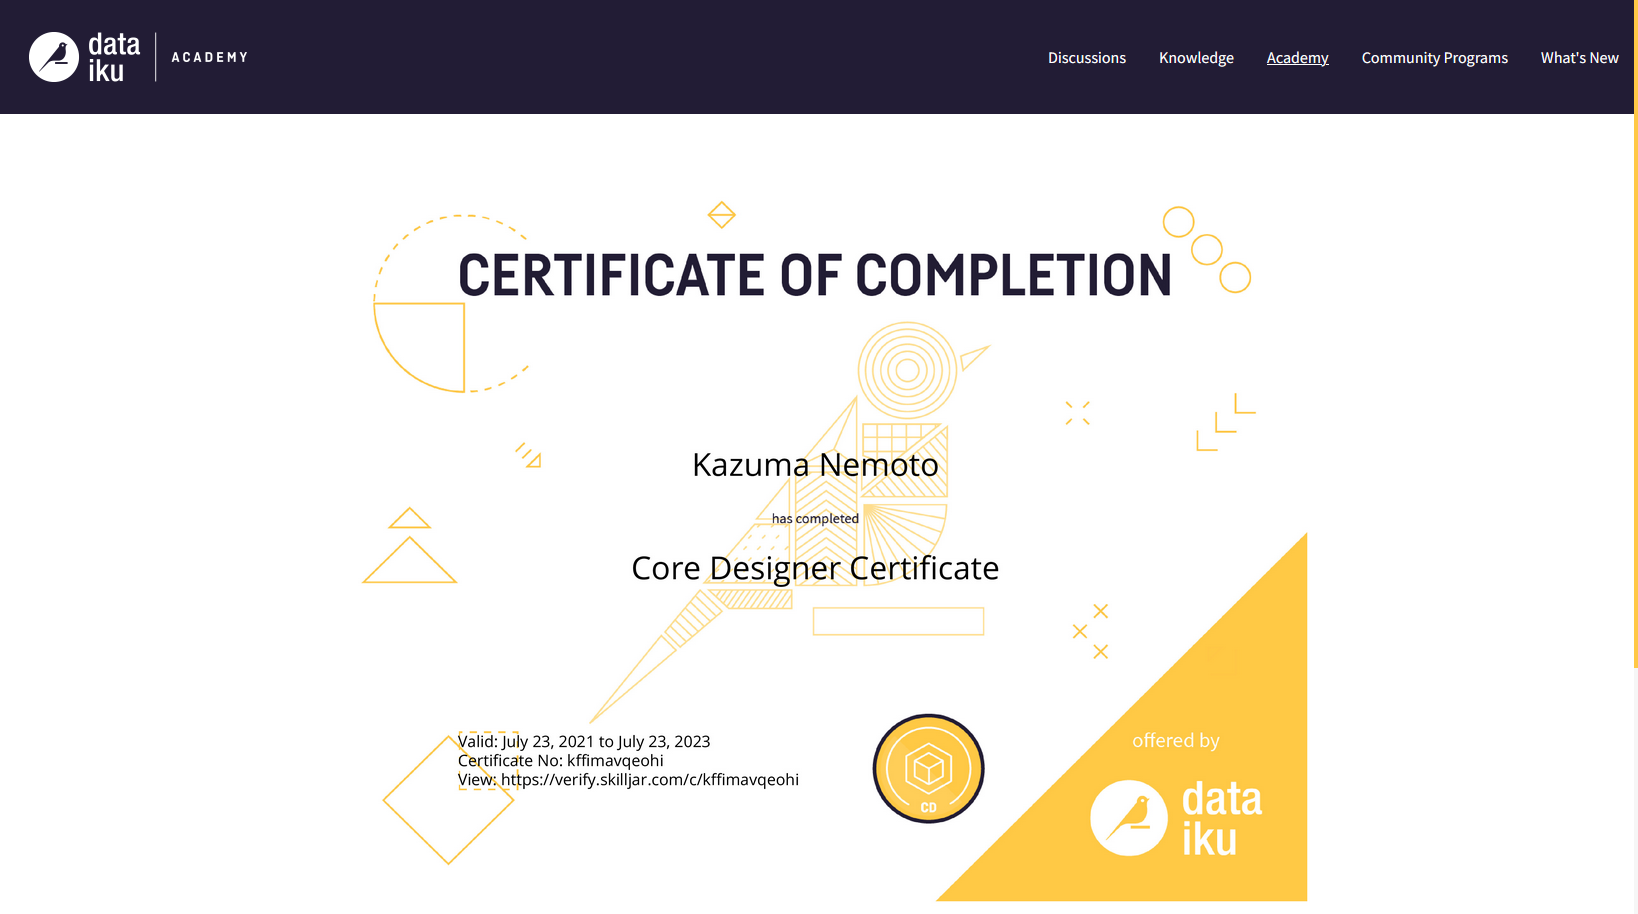This screenshot has height=914, width=1638.
Task: Go to Community Programs
Action: coord(1434,57)
